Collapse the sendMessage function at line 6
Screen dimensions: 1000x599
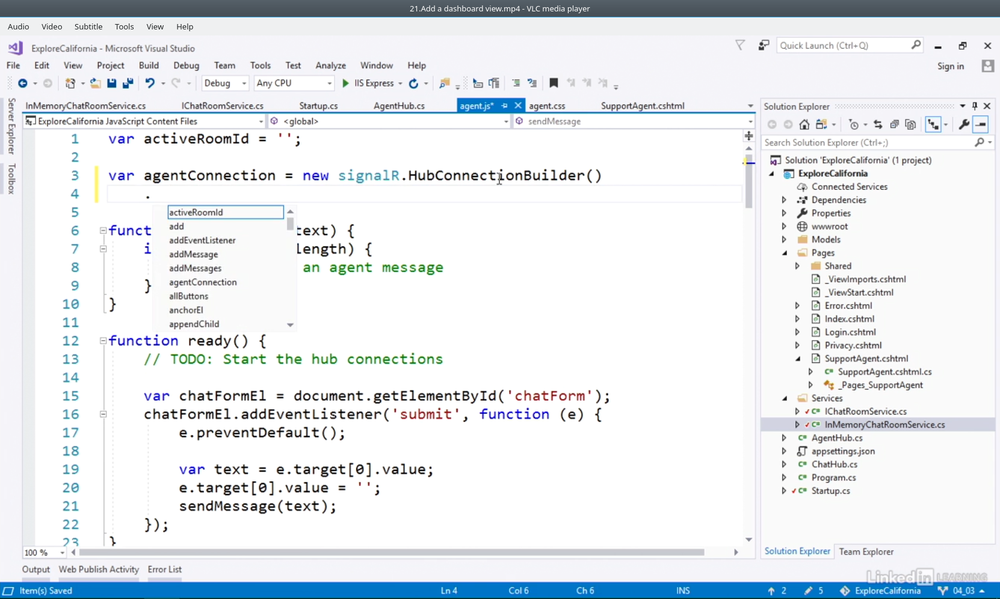click(x=103, y=230)
